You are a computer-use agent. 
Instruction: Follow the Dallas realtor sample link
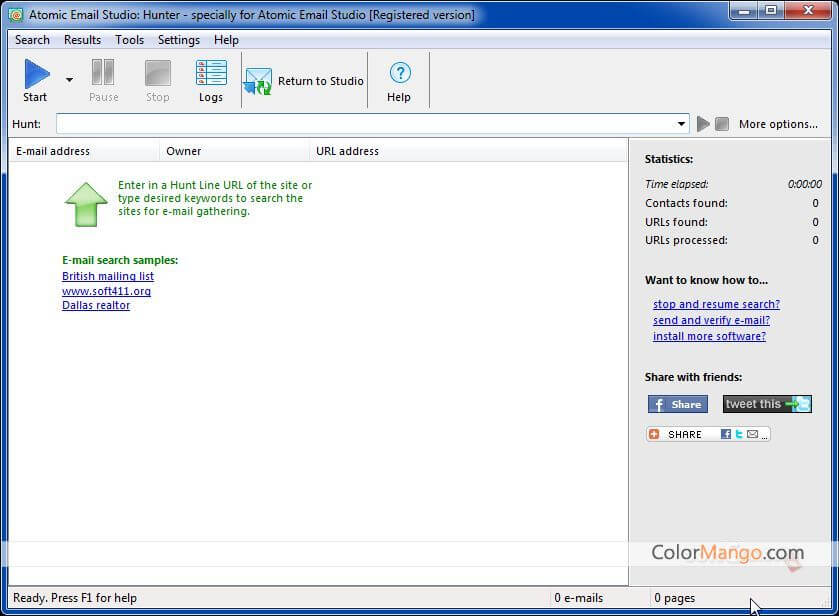96,305
